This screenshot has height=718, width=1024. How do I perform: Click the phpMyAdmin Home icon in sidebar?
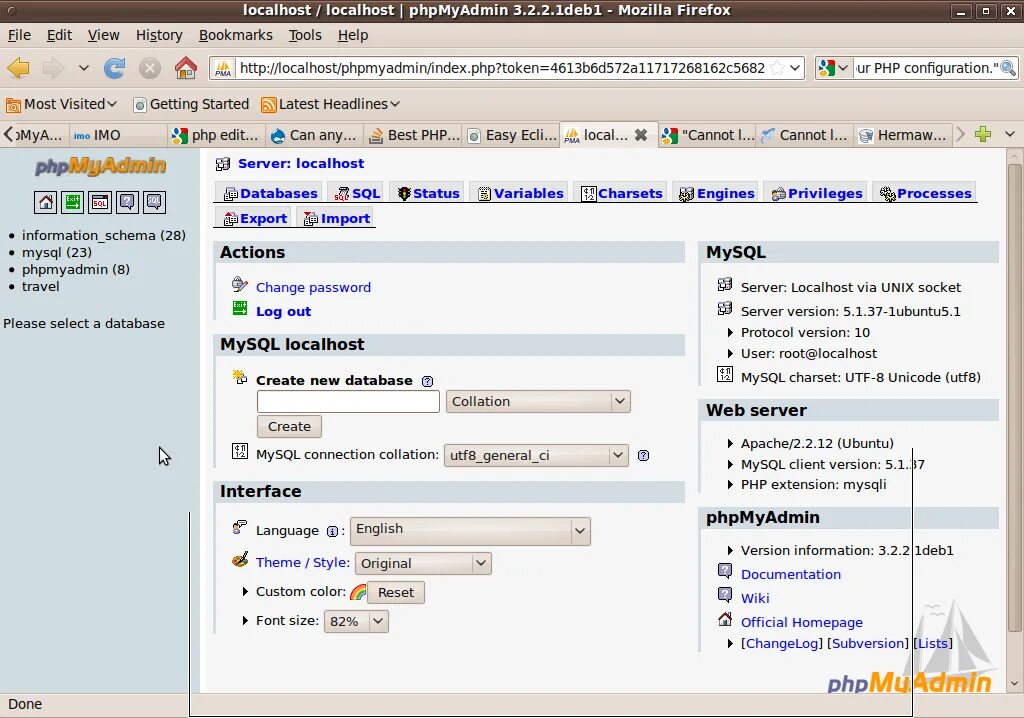pyautogui.click(x=45, y=203)
